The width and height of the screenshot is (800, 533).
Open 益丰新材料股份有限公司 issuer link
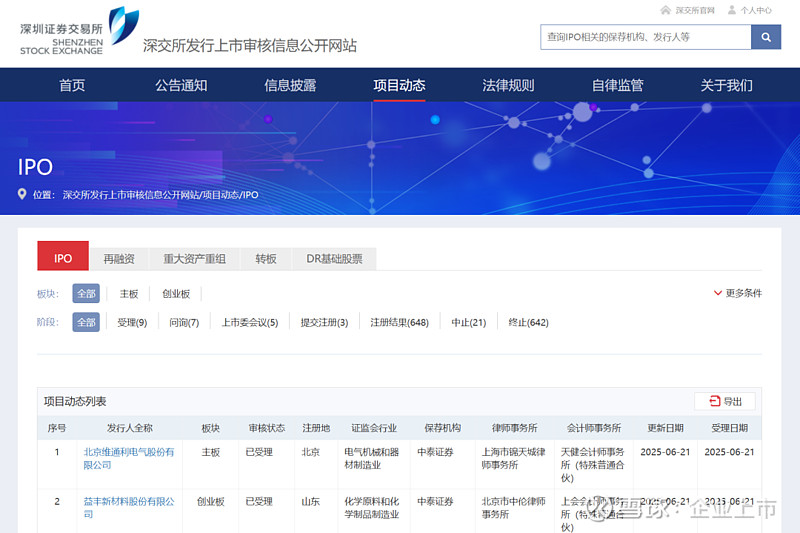[x=129, y=508]
